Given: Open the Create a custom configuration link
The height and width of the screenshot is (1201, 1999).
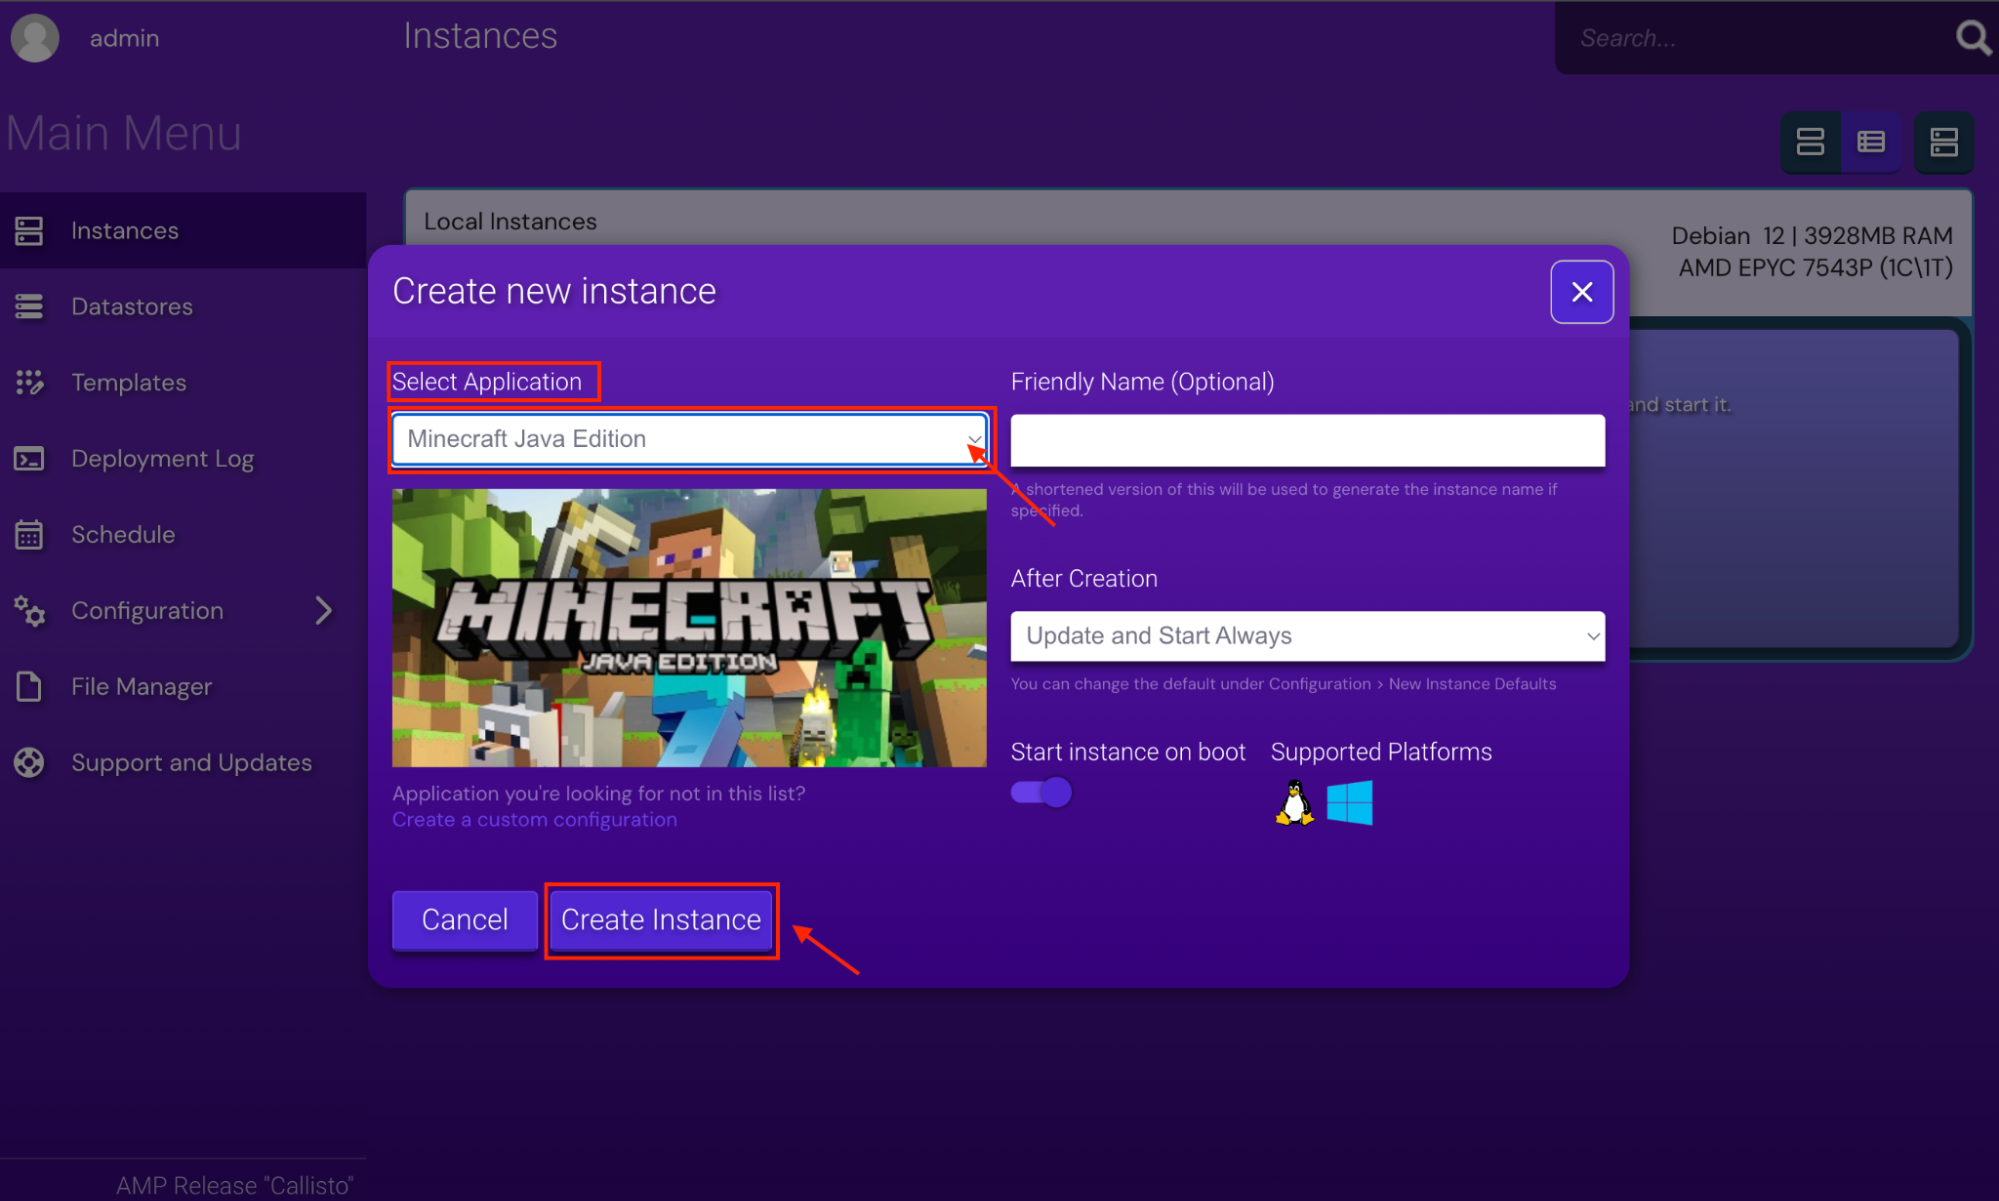Looking at the screenshot, I should tap(534, 819).
